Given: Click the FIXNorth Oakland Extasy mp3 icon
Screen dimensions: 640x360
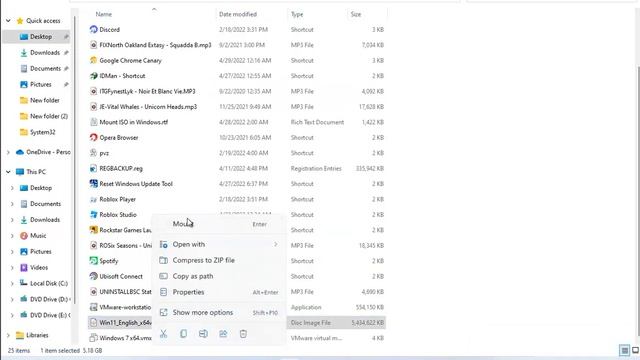Looking at the screenshot, I should pyautogui.click(x=93, y=45).
